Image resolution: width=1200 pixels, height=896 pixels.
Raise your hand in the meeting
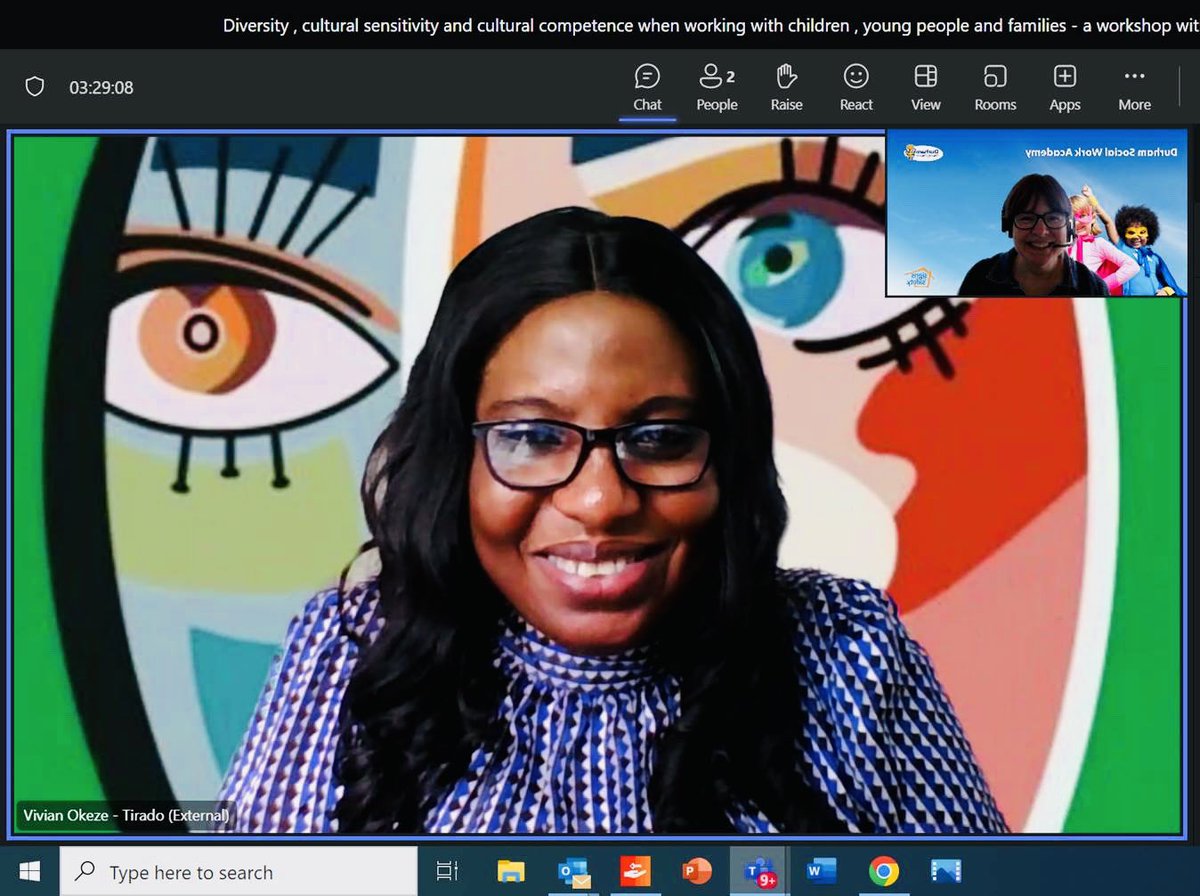[787, 88]
